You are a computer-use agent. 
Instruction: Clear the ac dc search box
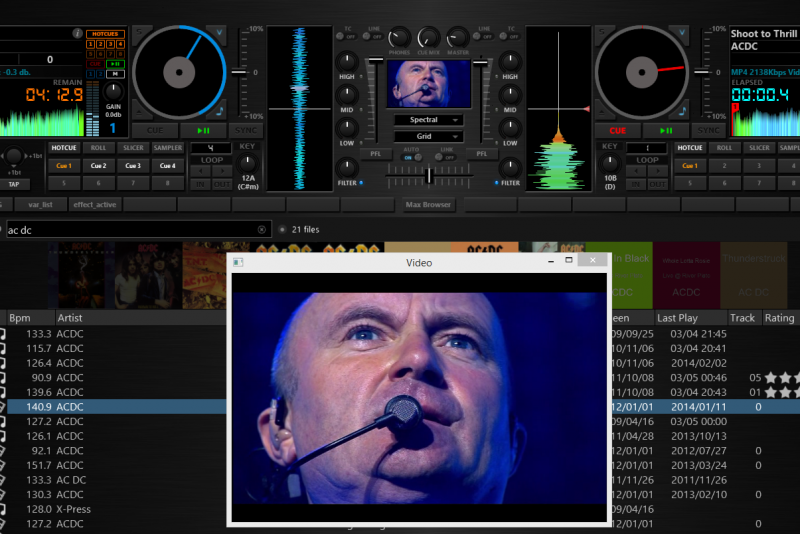pos(262,230)
